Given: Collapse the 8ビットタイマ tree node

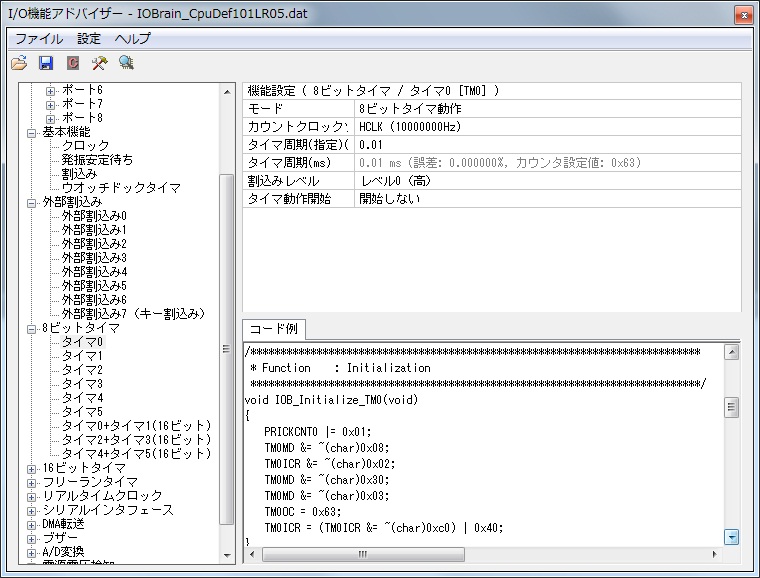Looking at the screenshot, I should click(x=31, y=329).
